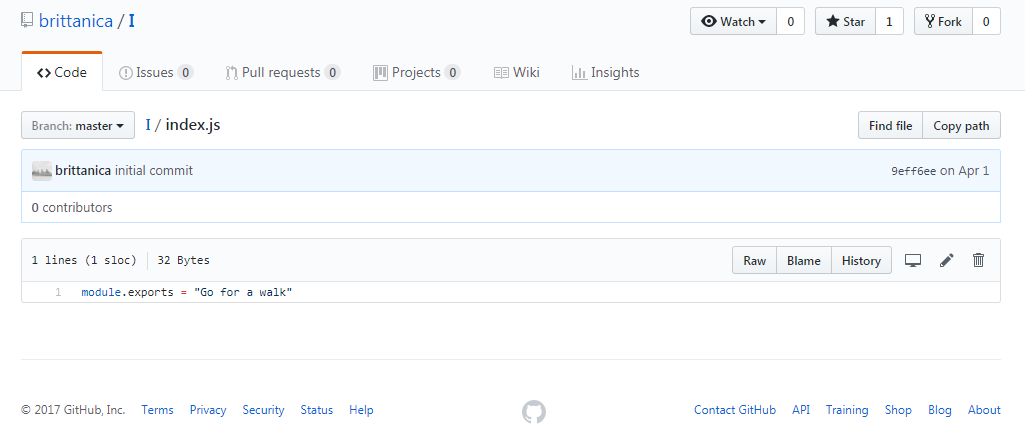Viewport: 1025px width, 442px height.
Task: Click the Blame button
Action: tap(803, 260)
